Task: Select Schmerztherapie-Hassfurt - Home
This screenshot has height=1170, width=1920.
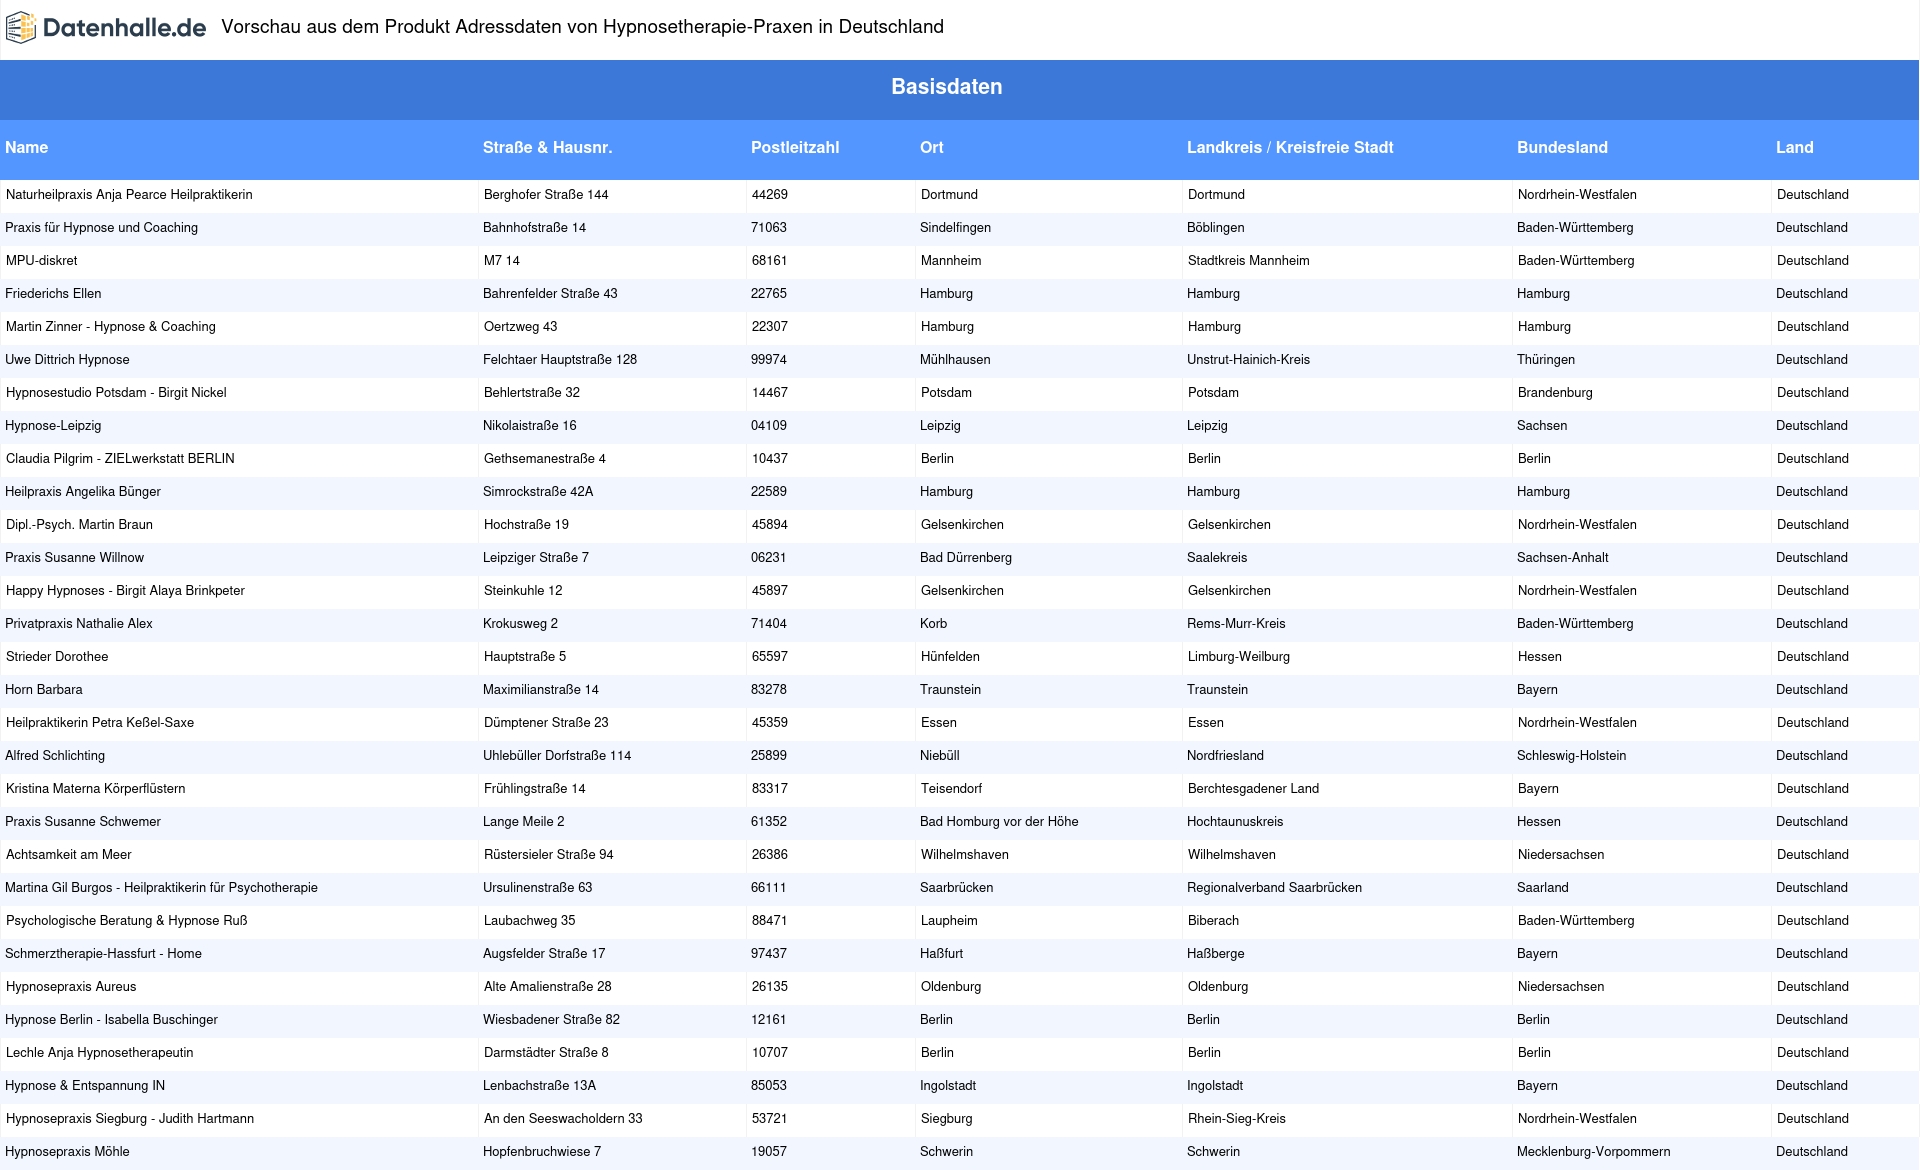Action: 103,954
